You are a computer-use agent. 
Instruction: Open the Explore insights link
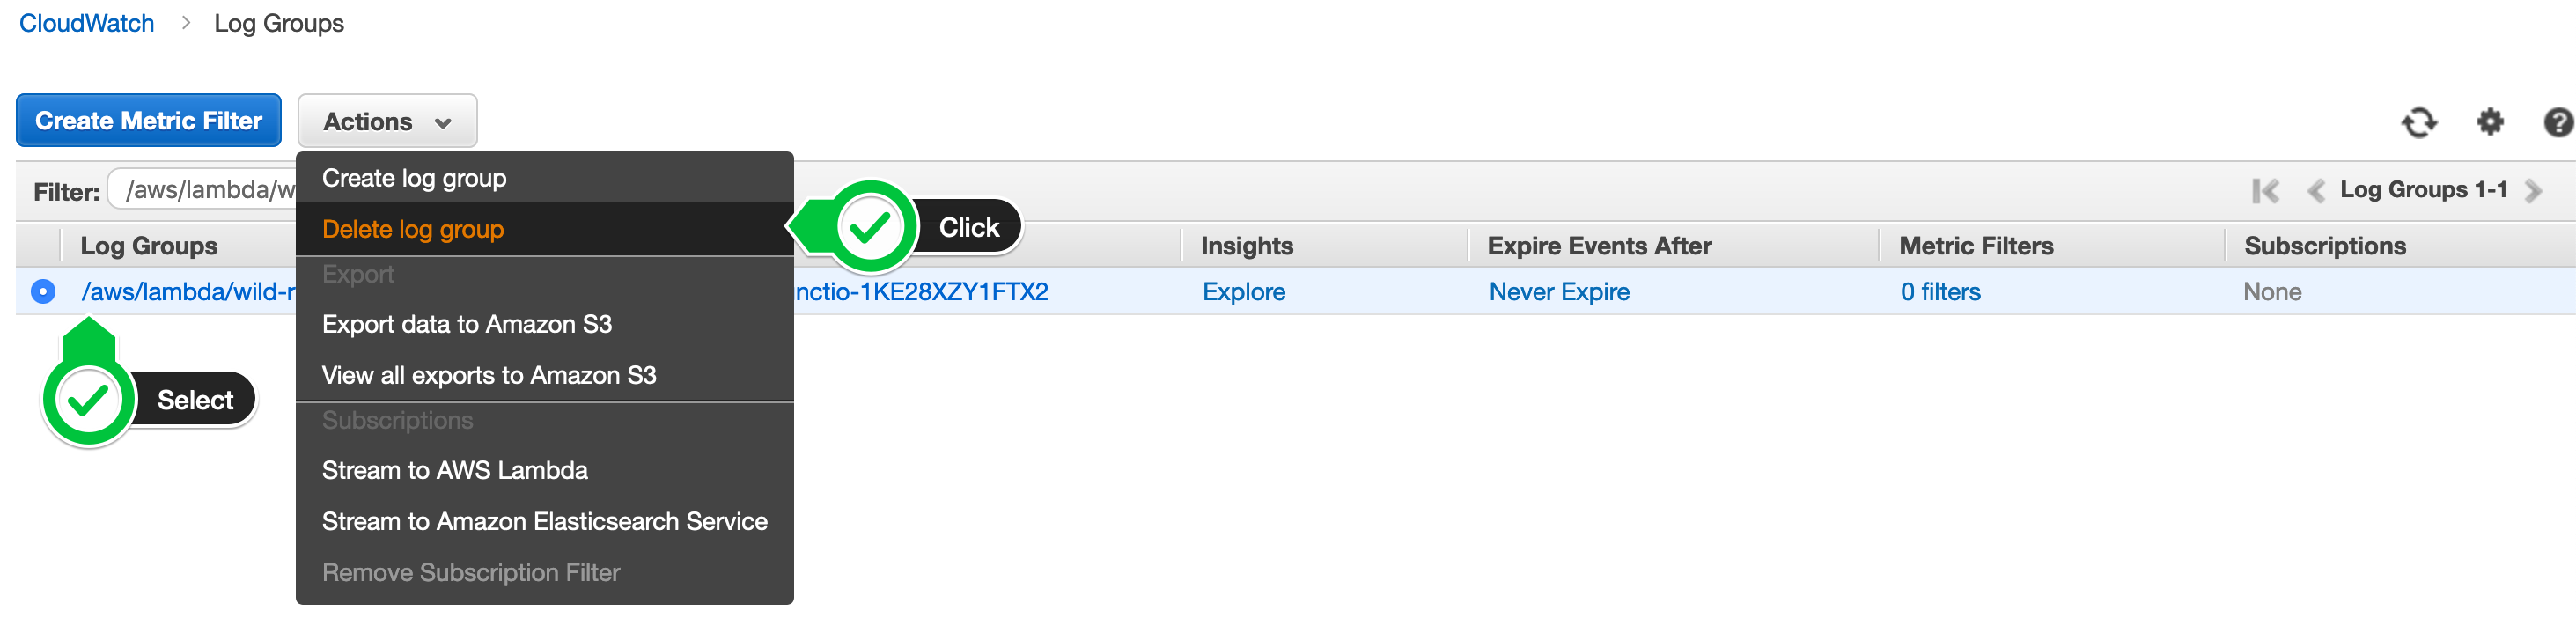click(x=1243, y=292)
